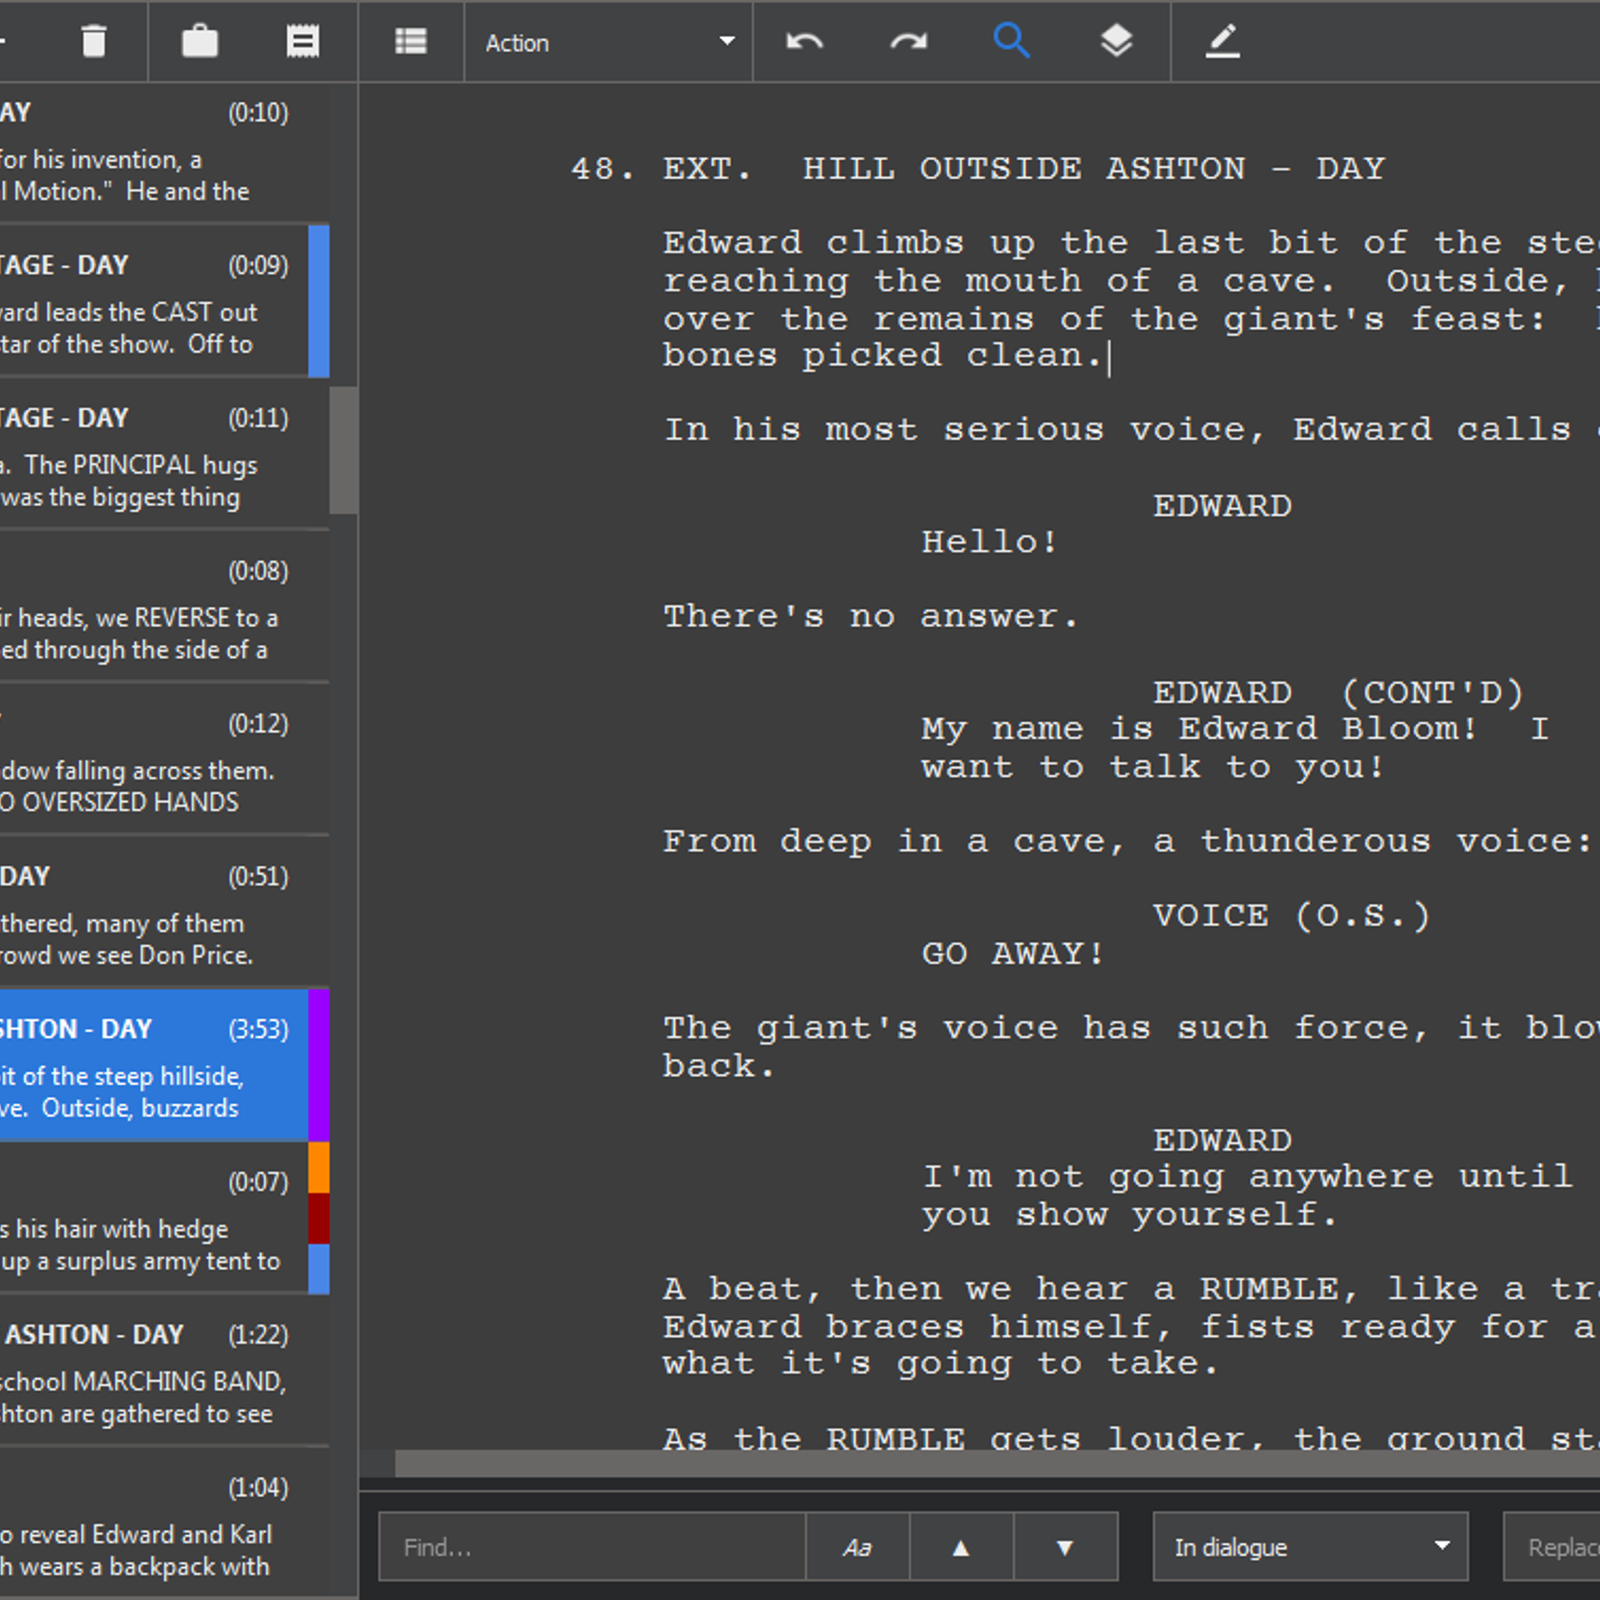Click the trash delete icon
Viewport: 1600px width, 1600px height.
[x=93, y=42]
